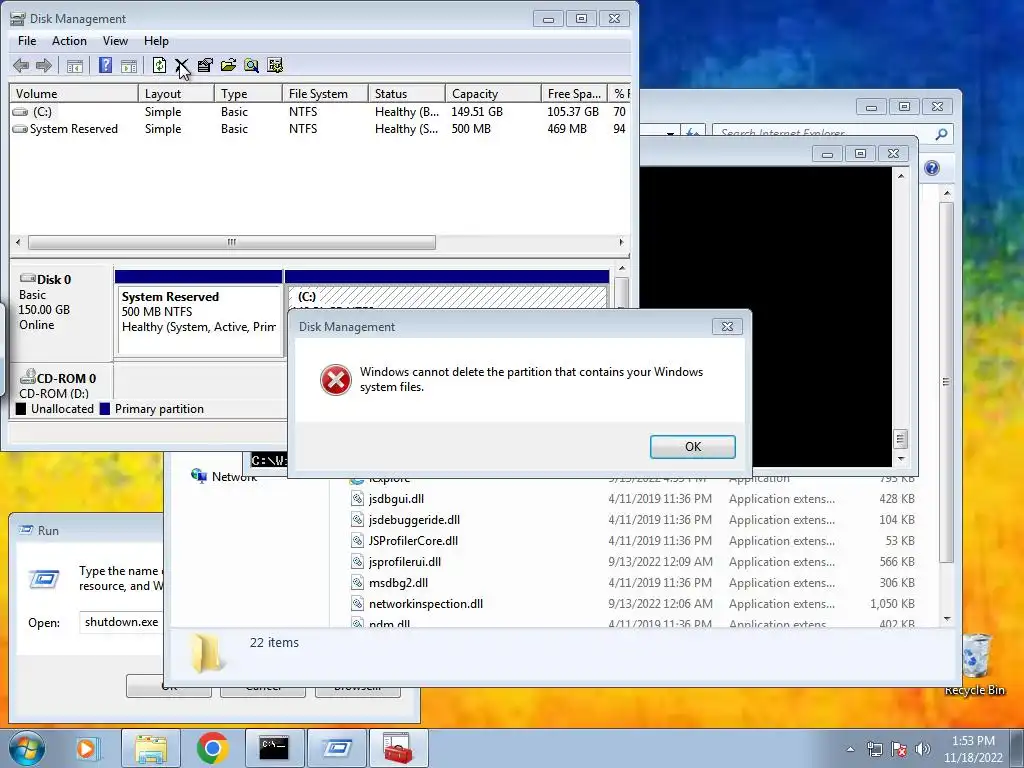Sort by the Status column header

click(407, 93)
